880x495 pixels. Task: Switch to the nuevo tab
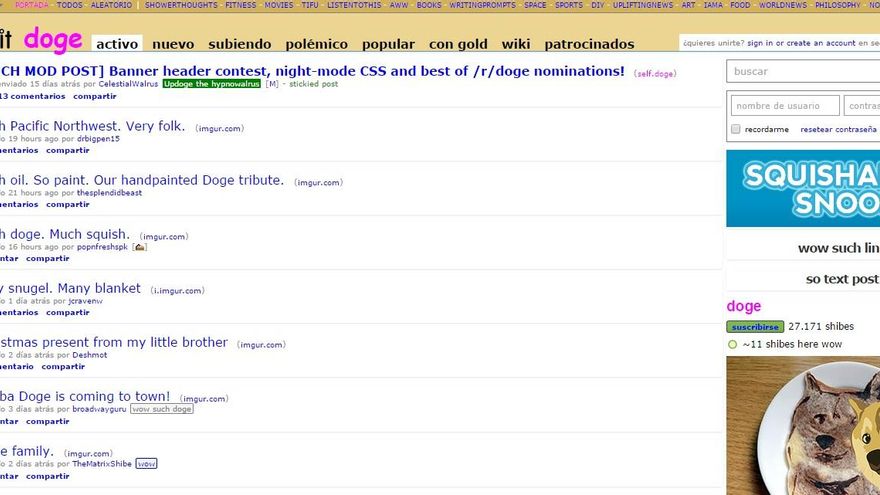point(173,44)
